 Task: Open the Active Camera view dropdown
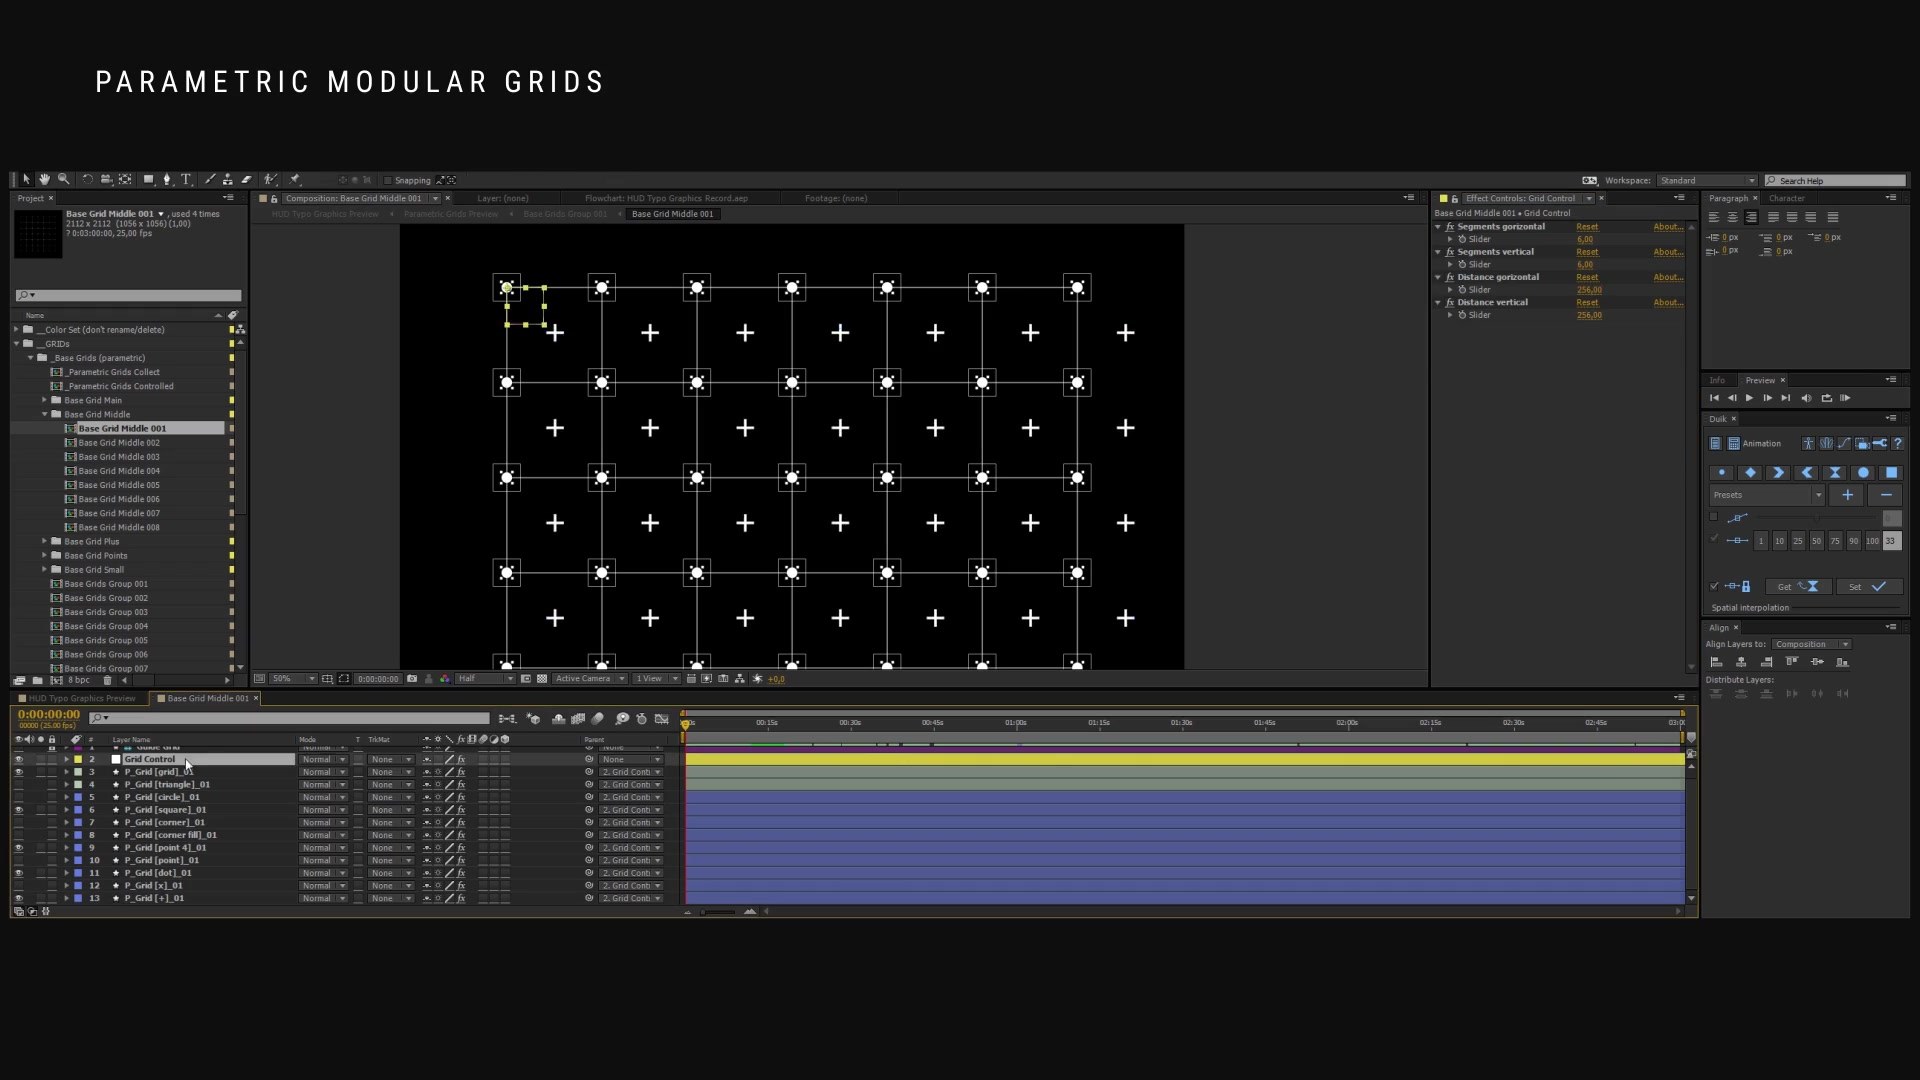[x=590, y=679]
